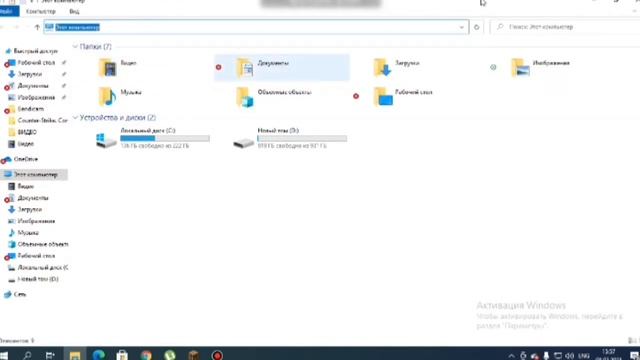The height and width of the screenshot is (360, 640).
Task: Open the taskbar search magnifier
Action: click(27, 356)
